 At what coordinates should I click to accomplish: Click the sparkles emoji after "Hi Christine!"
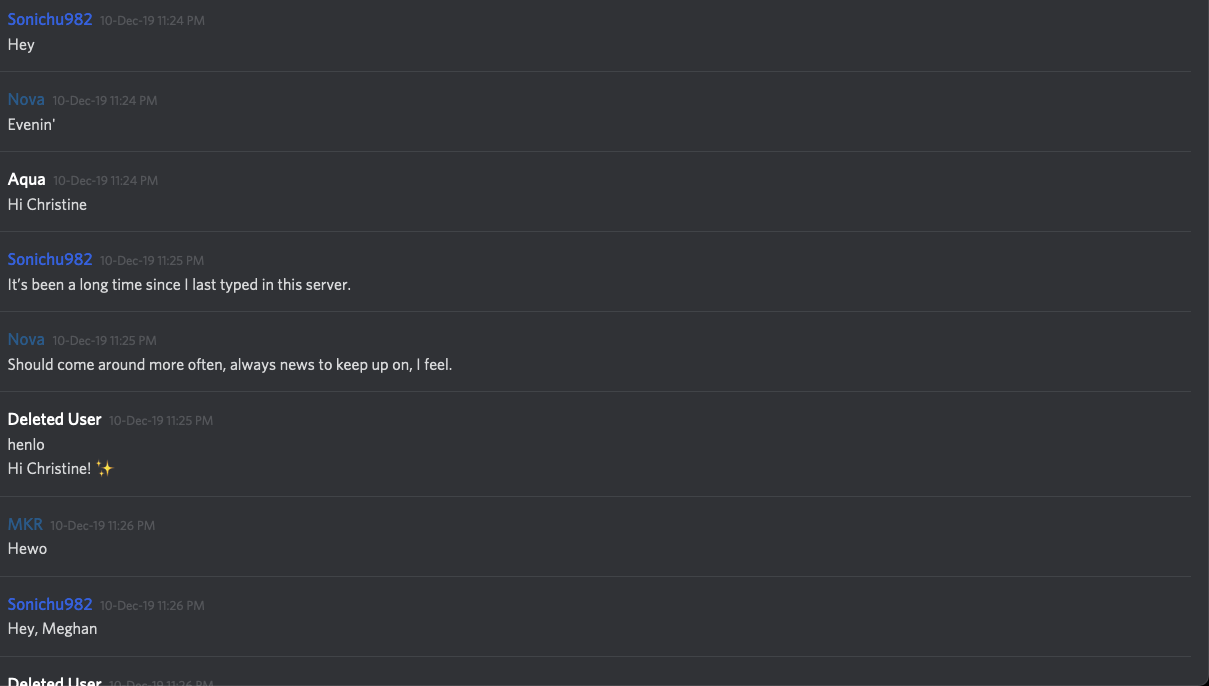(x=105, y=469)
